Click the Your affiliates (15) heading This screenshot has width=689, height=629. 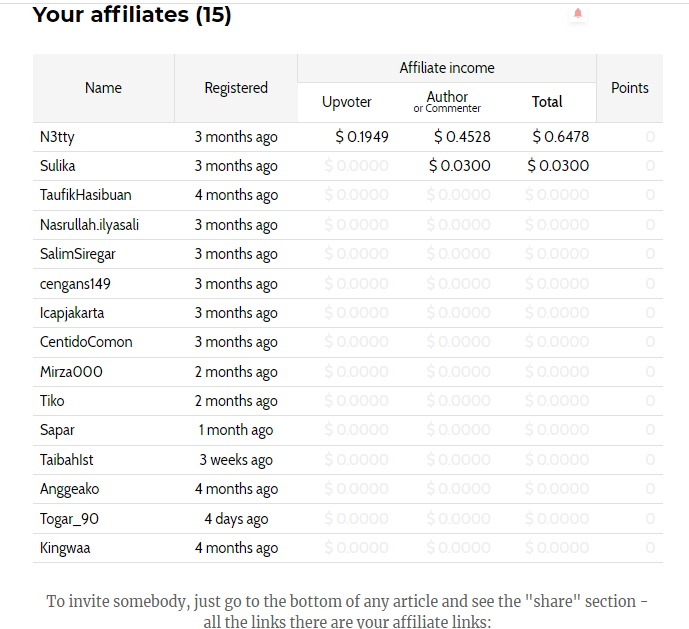click(x=132, y=15)
